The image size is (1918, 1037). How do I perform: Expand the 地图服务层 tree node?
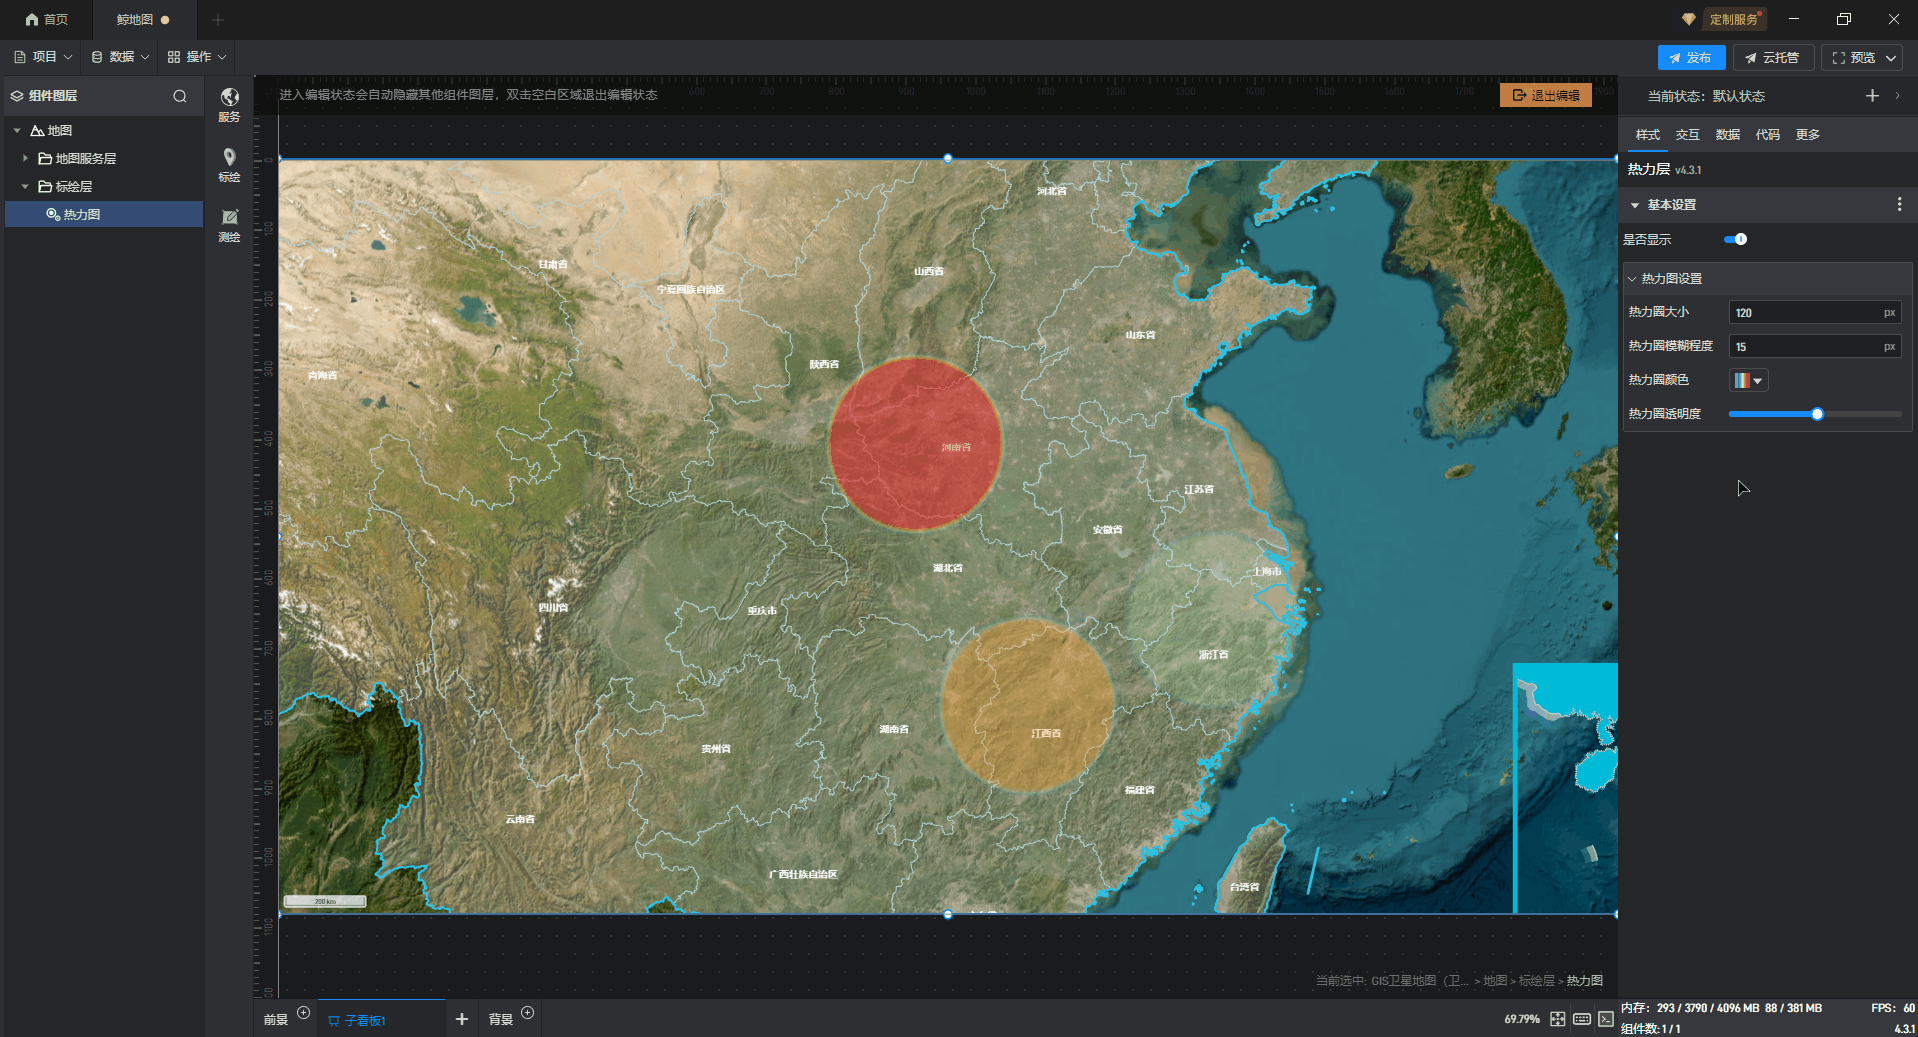tap(25, 158)
